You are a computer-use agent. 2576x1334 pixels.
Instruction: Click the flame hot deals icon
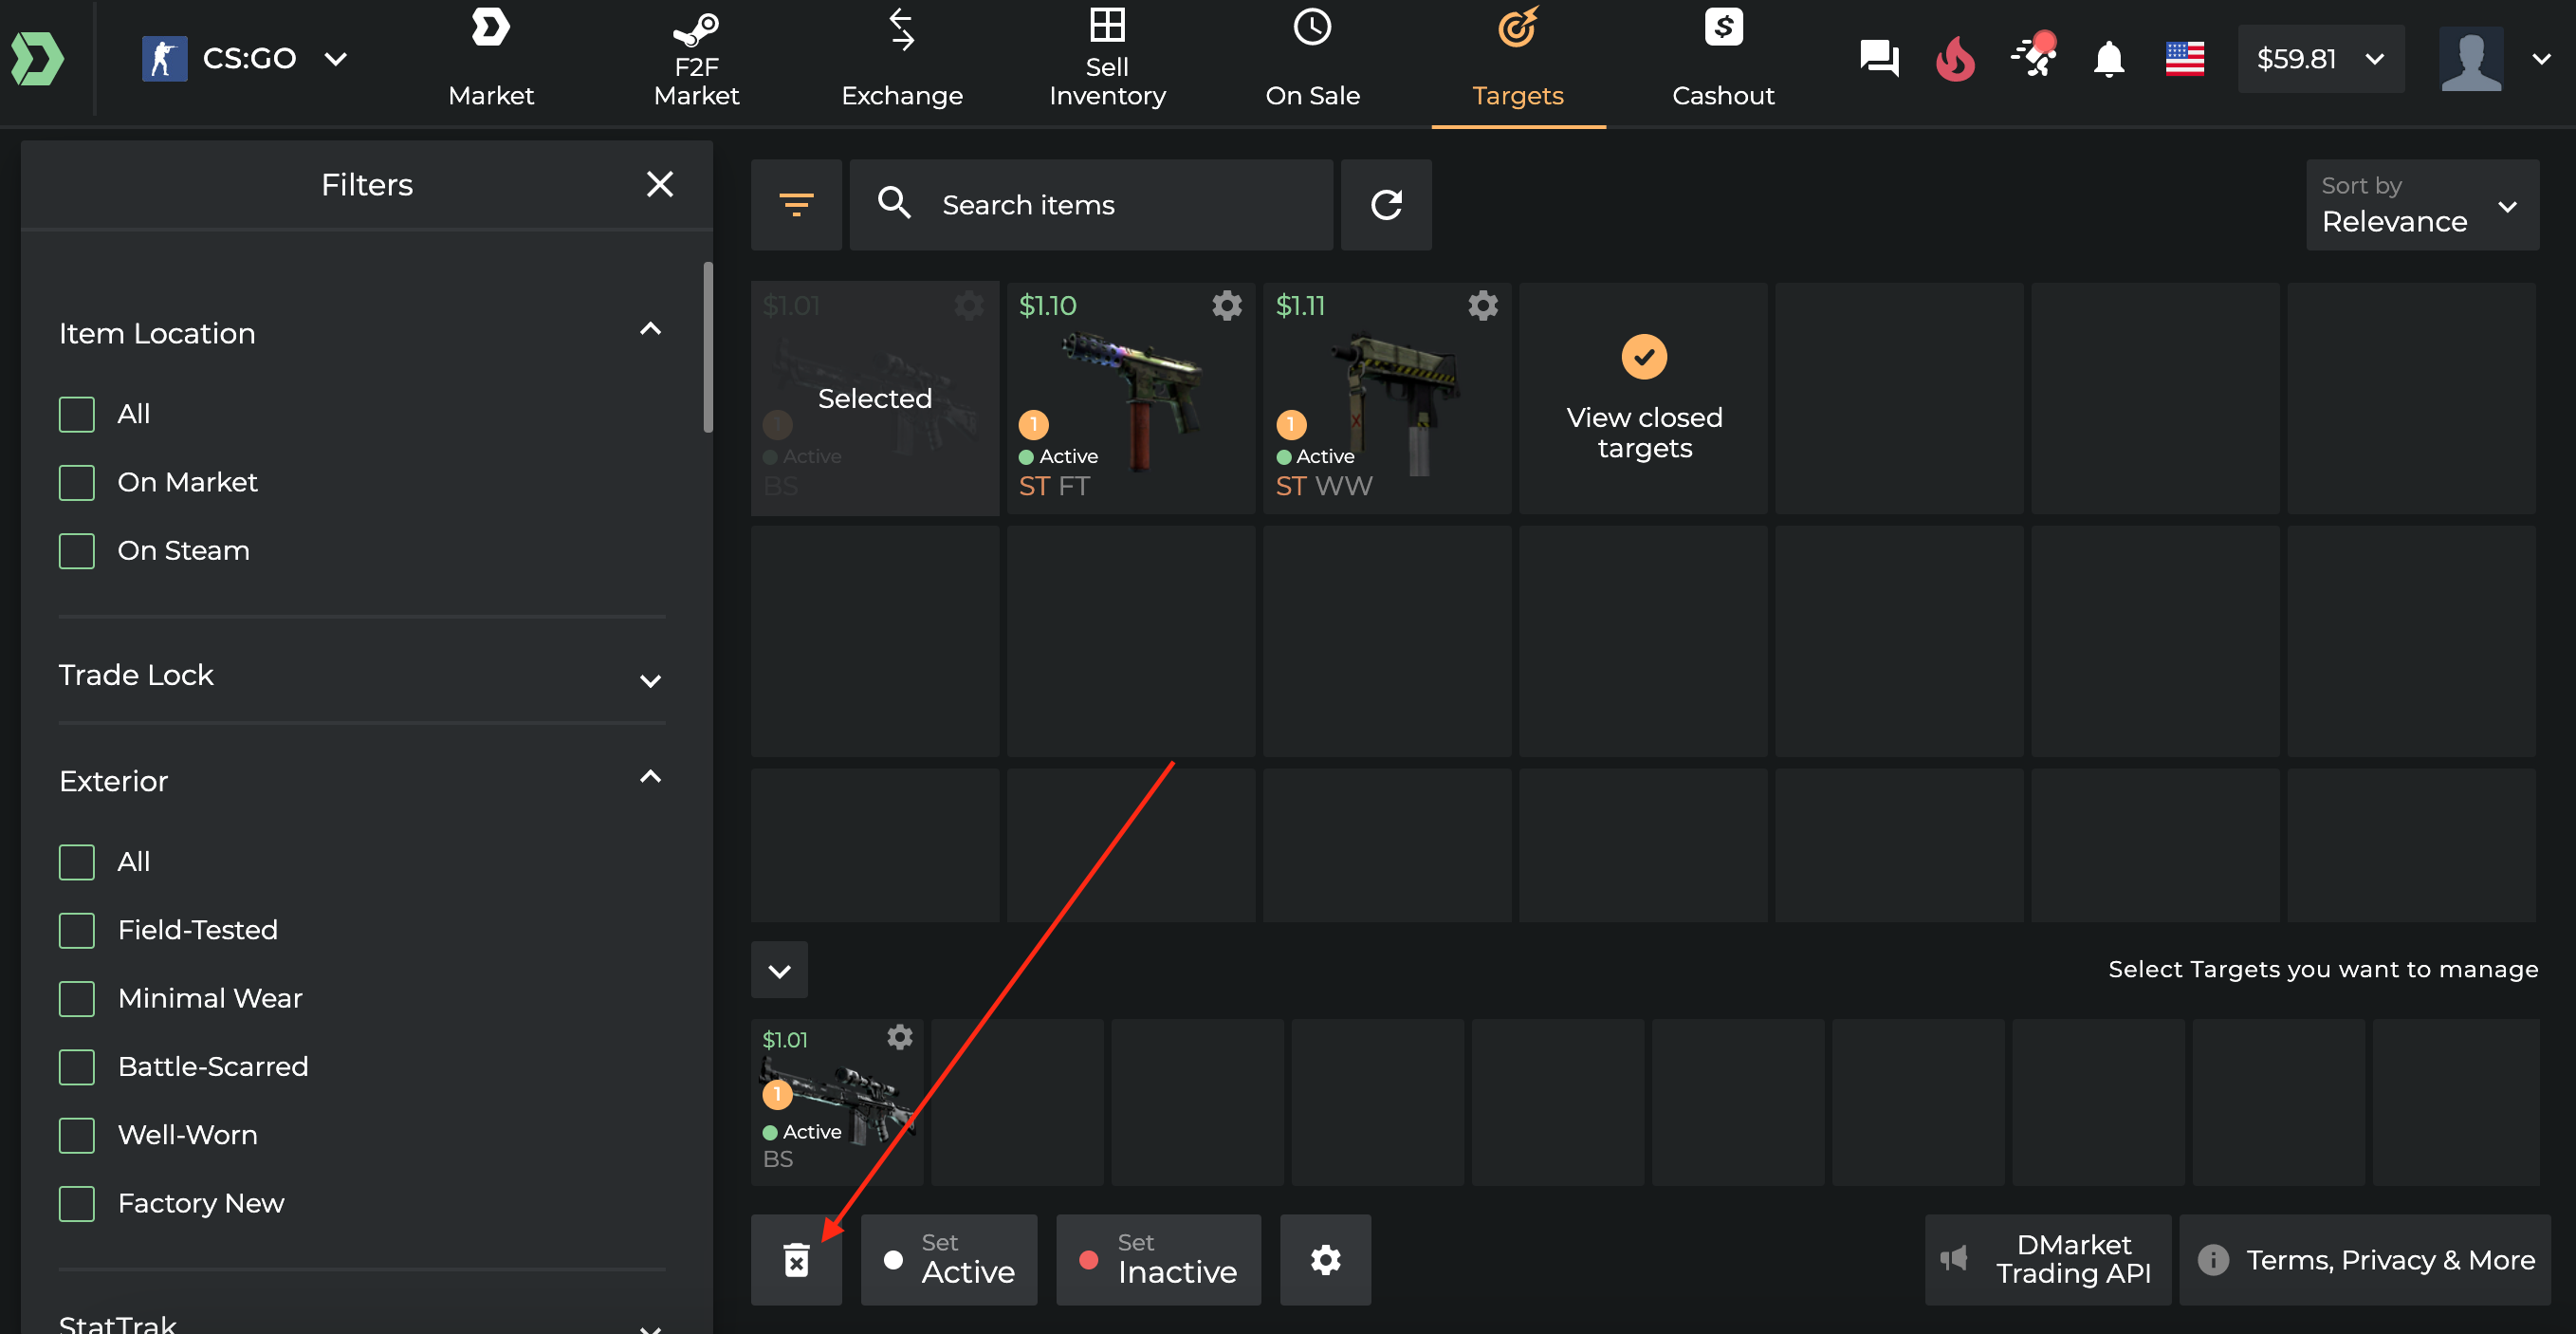(1956, 58)
